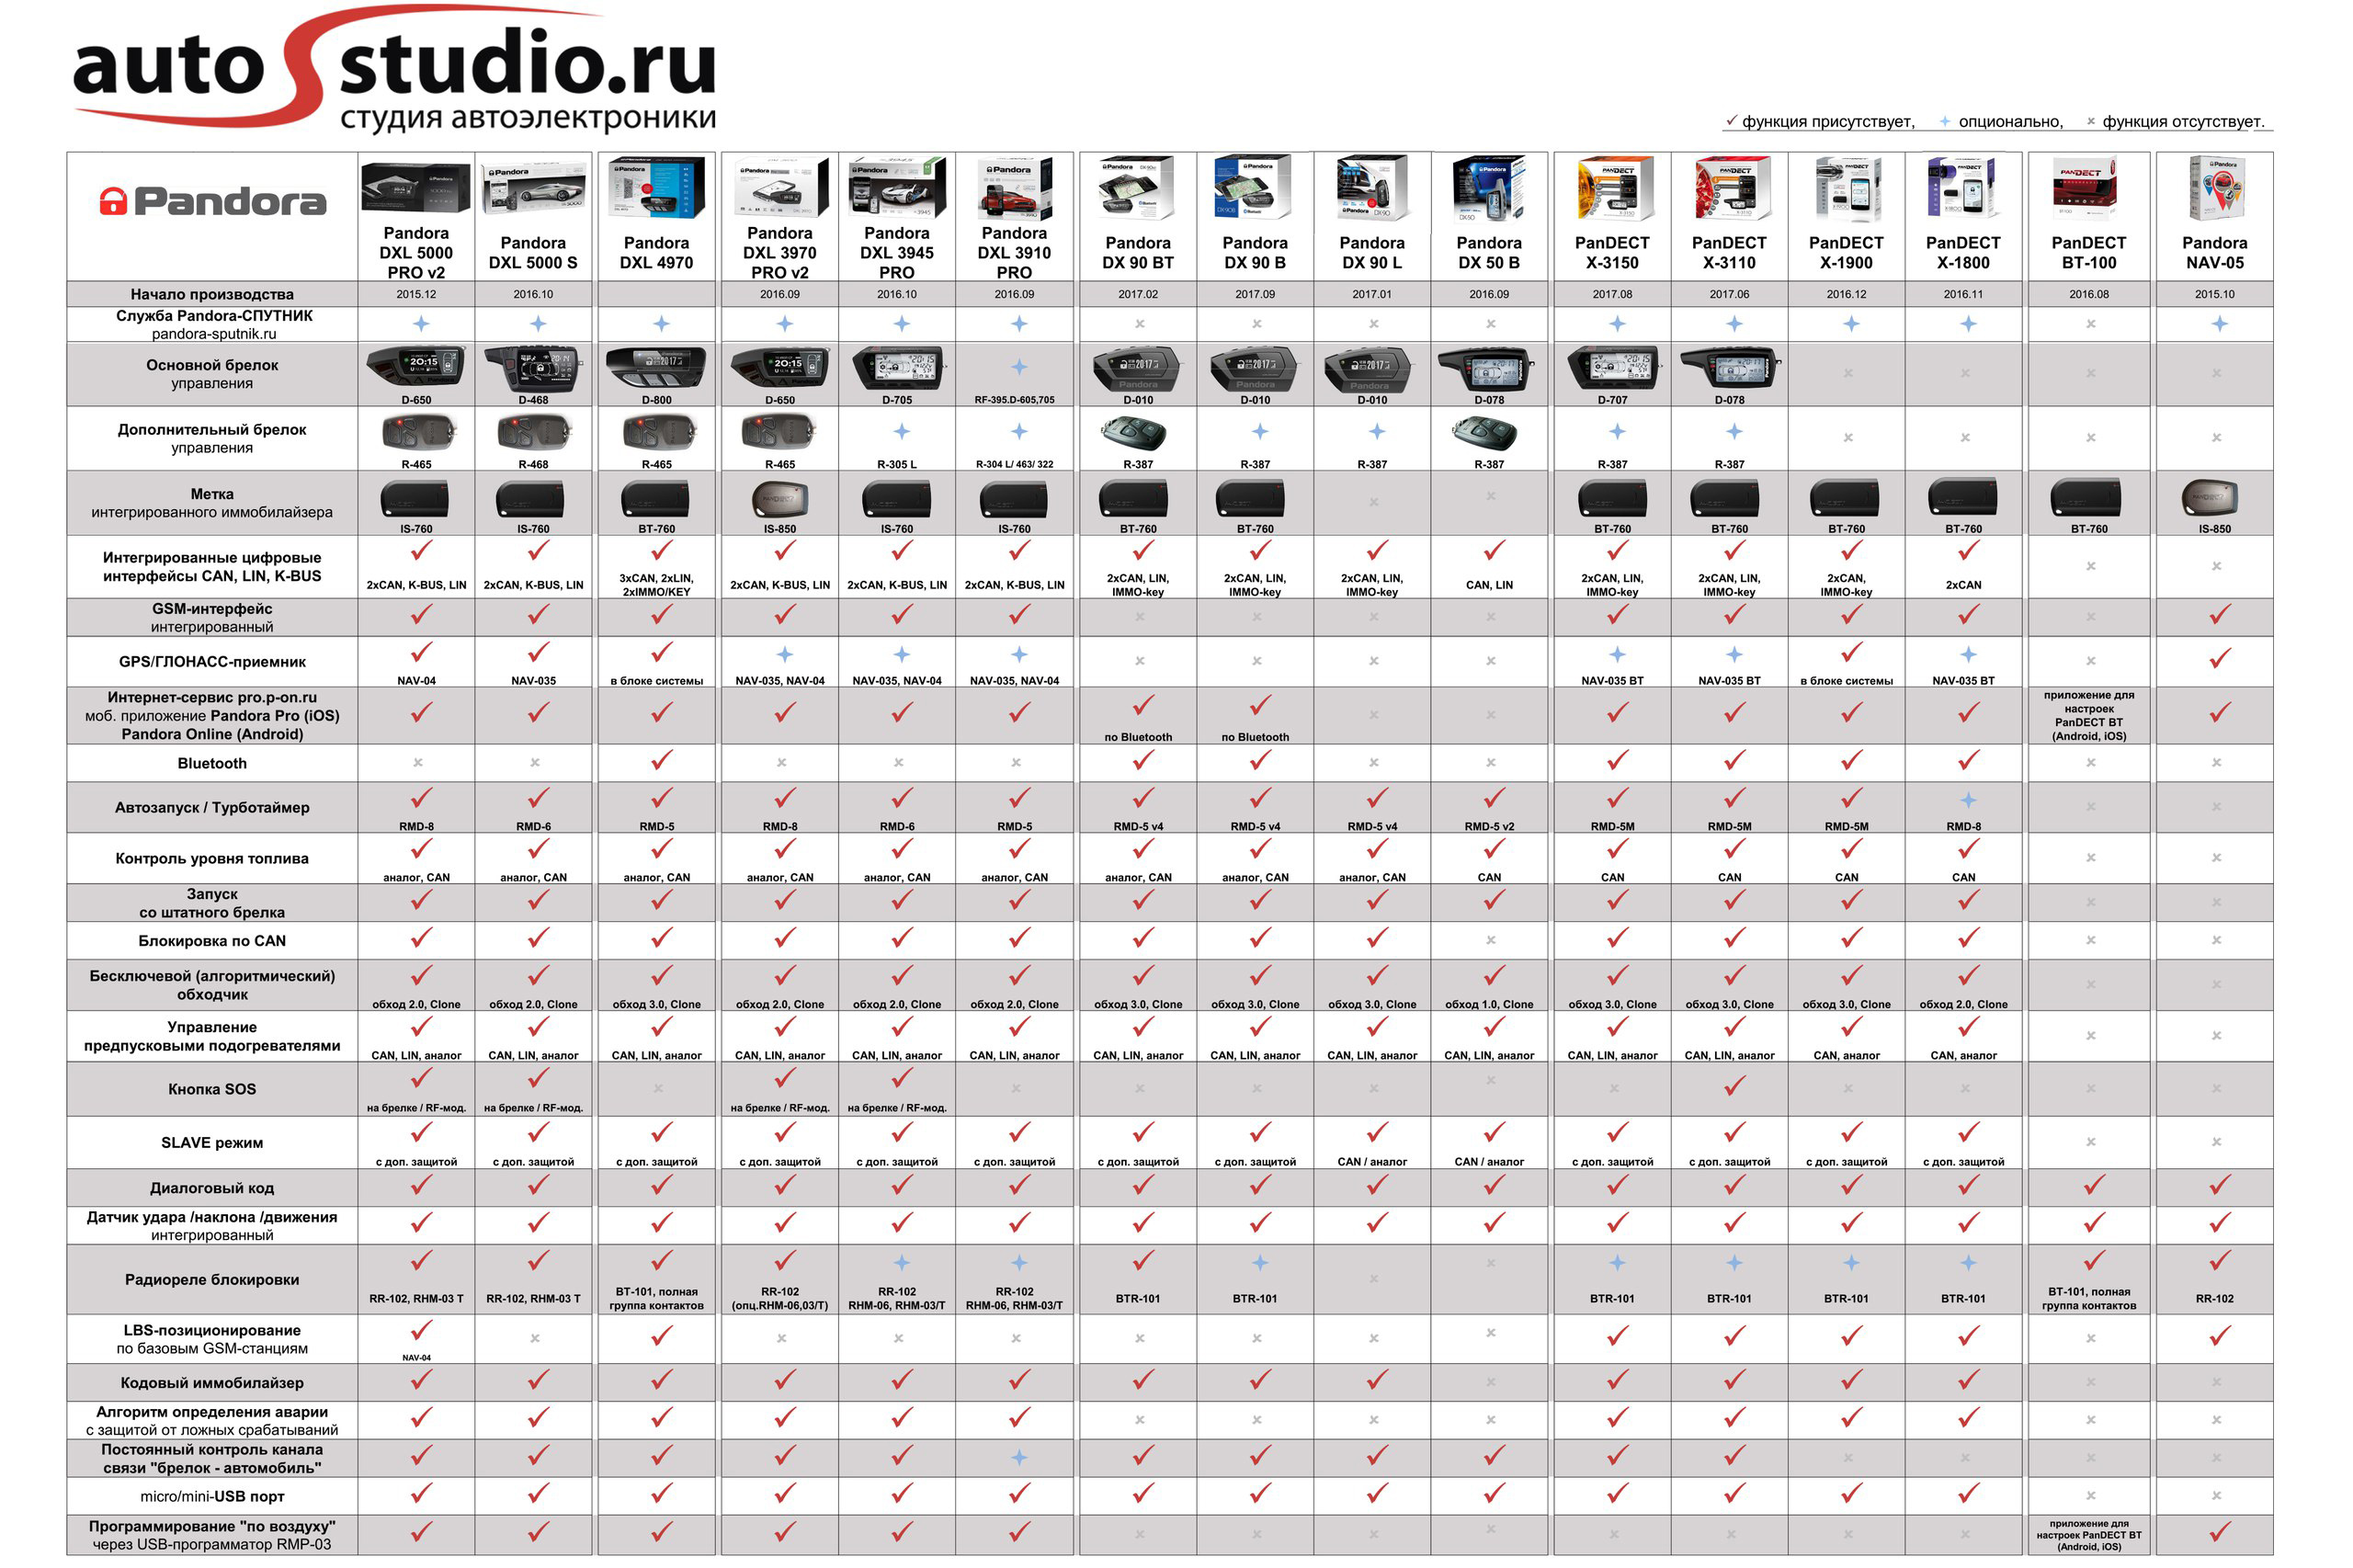The width and height of the screenshot is (2353, 1568).
Task: Click the D-705 key fob image
Action: click(x=896, y=368)
